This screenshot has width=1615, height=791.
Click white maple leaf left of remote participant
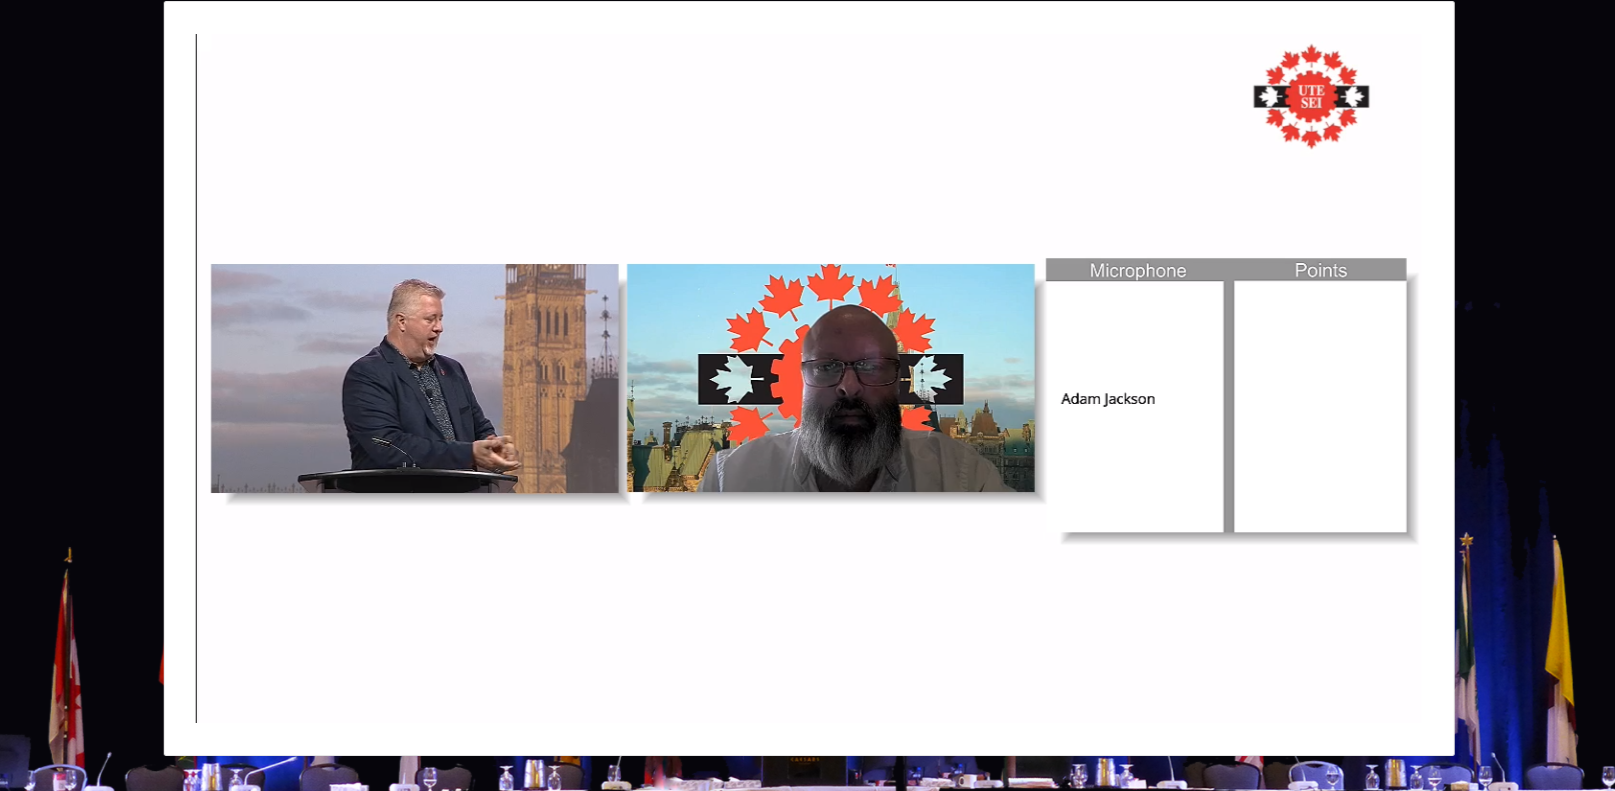735,379
